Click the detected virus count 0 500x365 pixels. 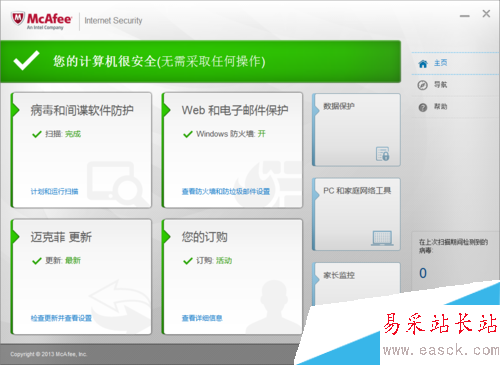click(423, 273)
